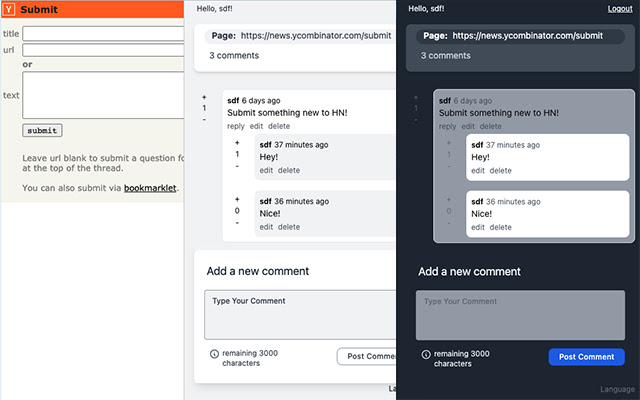The width and height of the screenshot is (640, 400).
Task: Click the dark panel "Type Your Comment" box
Action: [x=520, y=315]
